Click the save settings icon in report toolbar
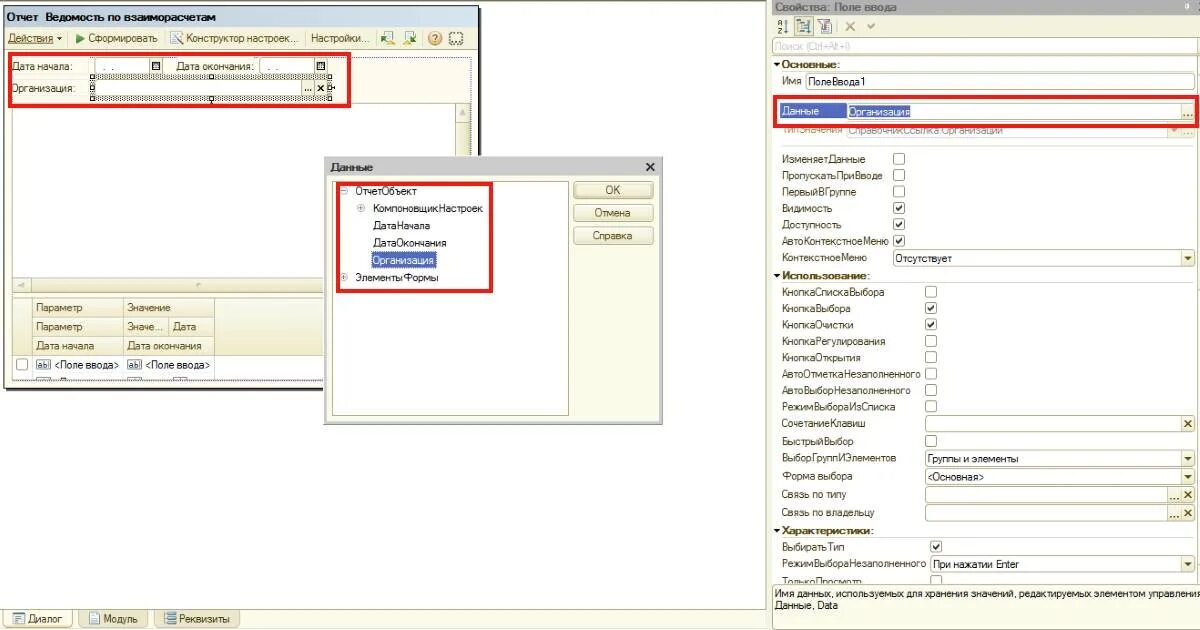1200x630 pixels. (x=410, y=38)
